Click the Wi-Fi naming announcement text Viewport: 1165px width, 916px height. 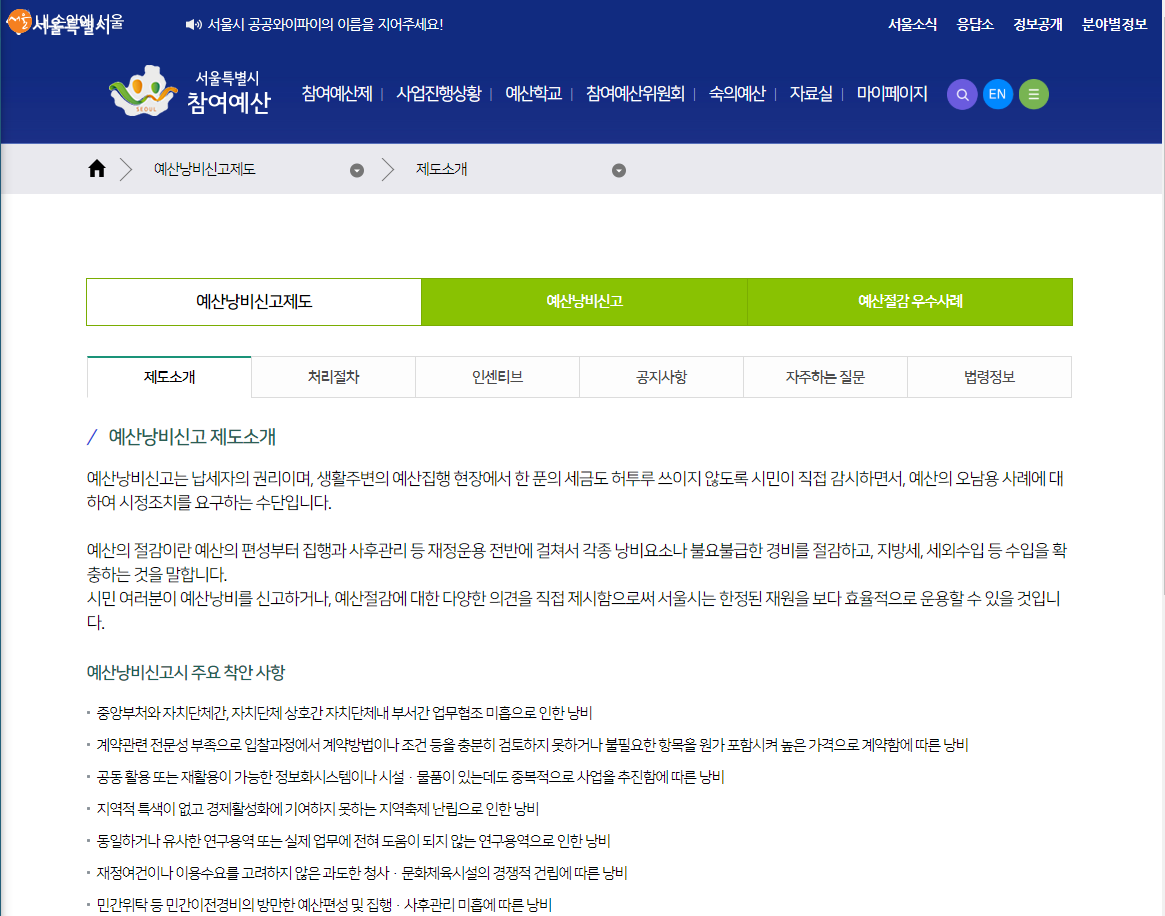tap(325, 24)
